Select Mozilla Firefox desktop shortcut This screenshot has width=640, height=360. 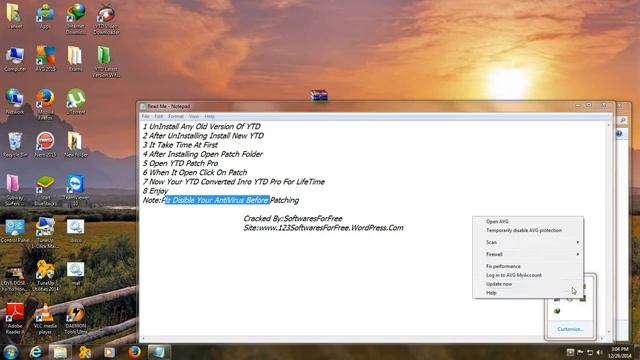pos(45,104)
